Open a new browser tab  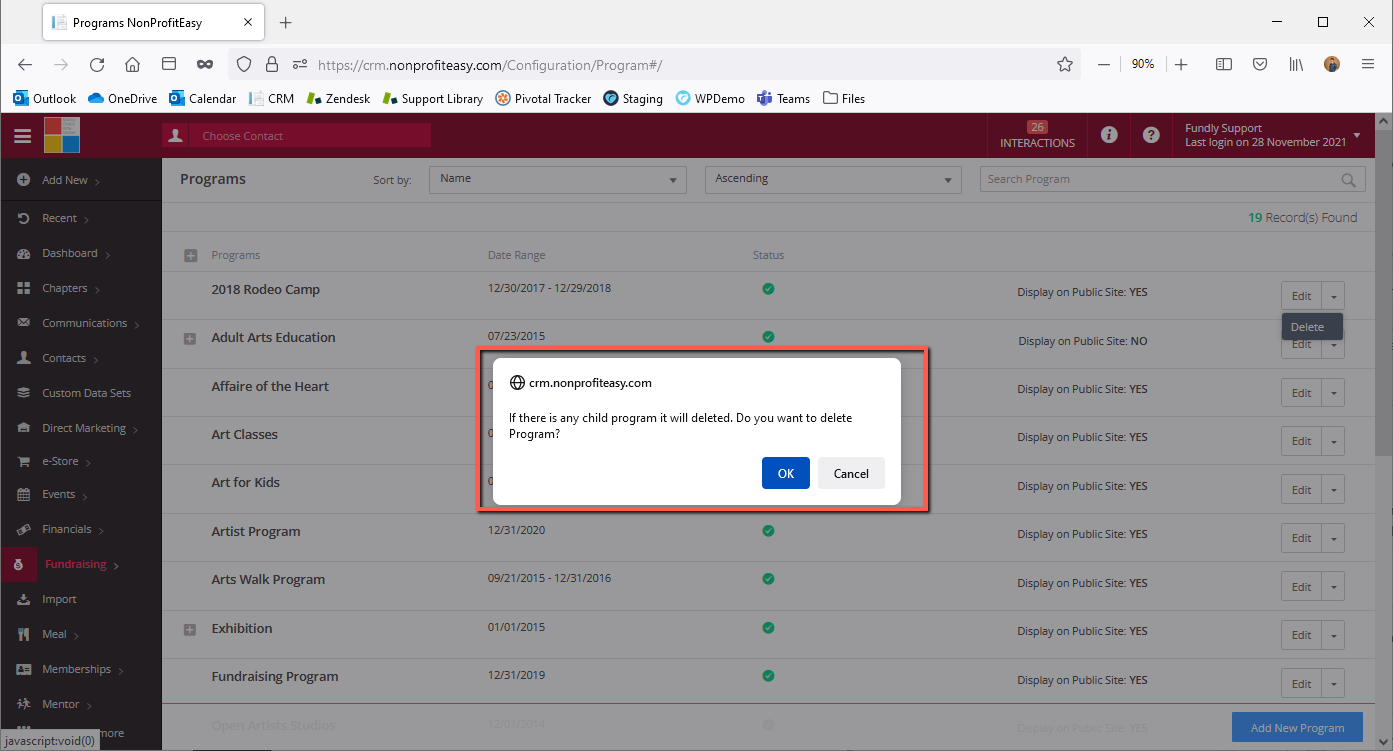point(286,22)
